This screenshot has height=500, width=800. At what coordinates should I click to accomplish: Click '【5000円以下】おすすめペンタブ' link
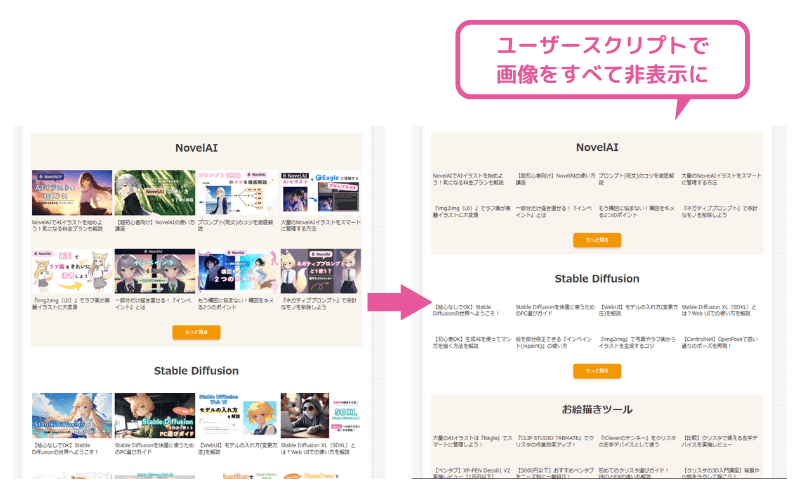pos(555,473)
